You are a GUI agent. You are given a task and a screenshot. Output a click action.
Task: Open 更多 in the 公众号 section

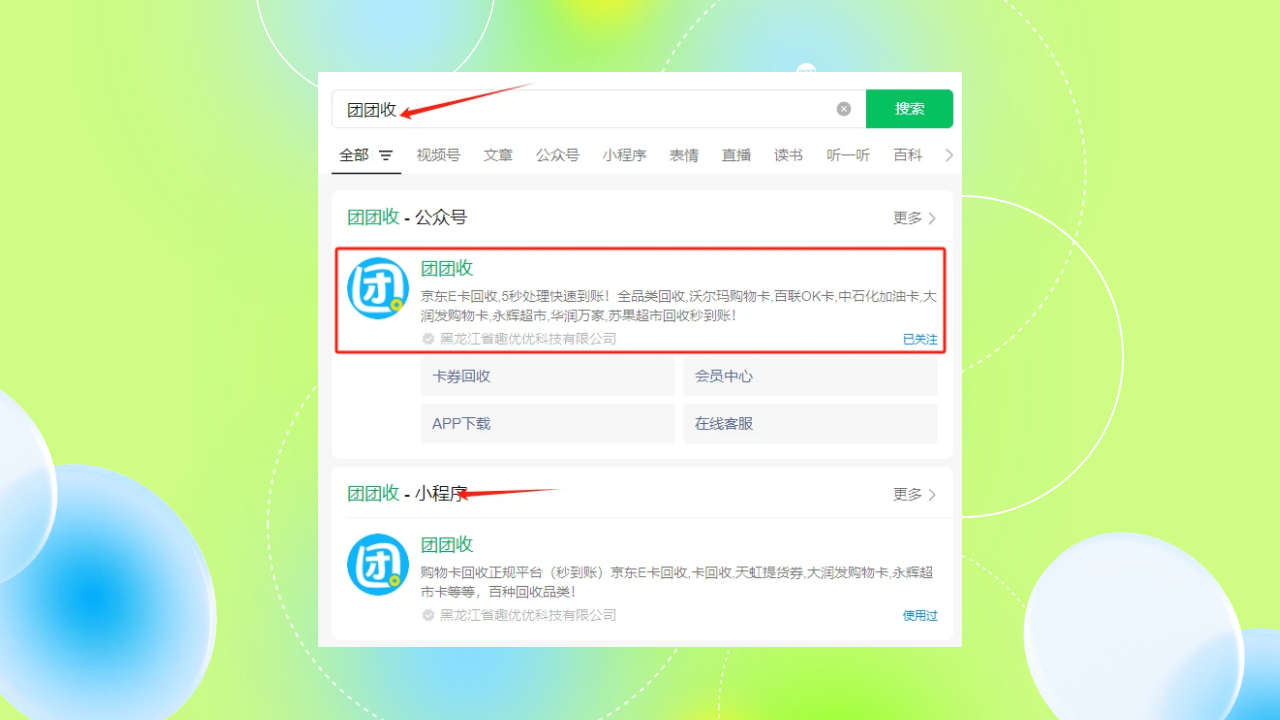[x=915, y=218]
